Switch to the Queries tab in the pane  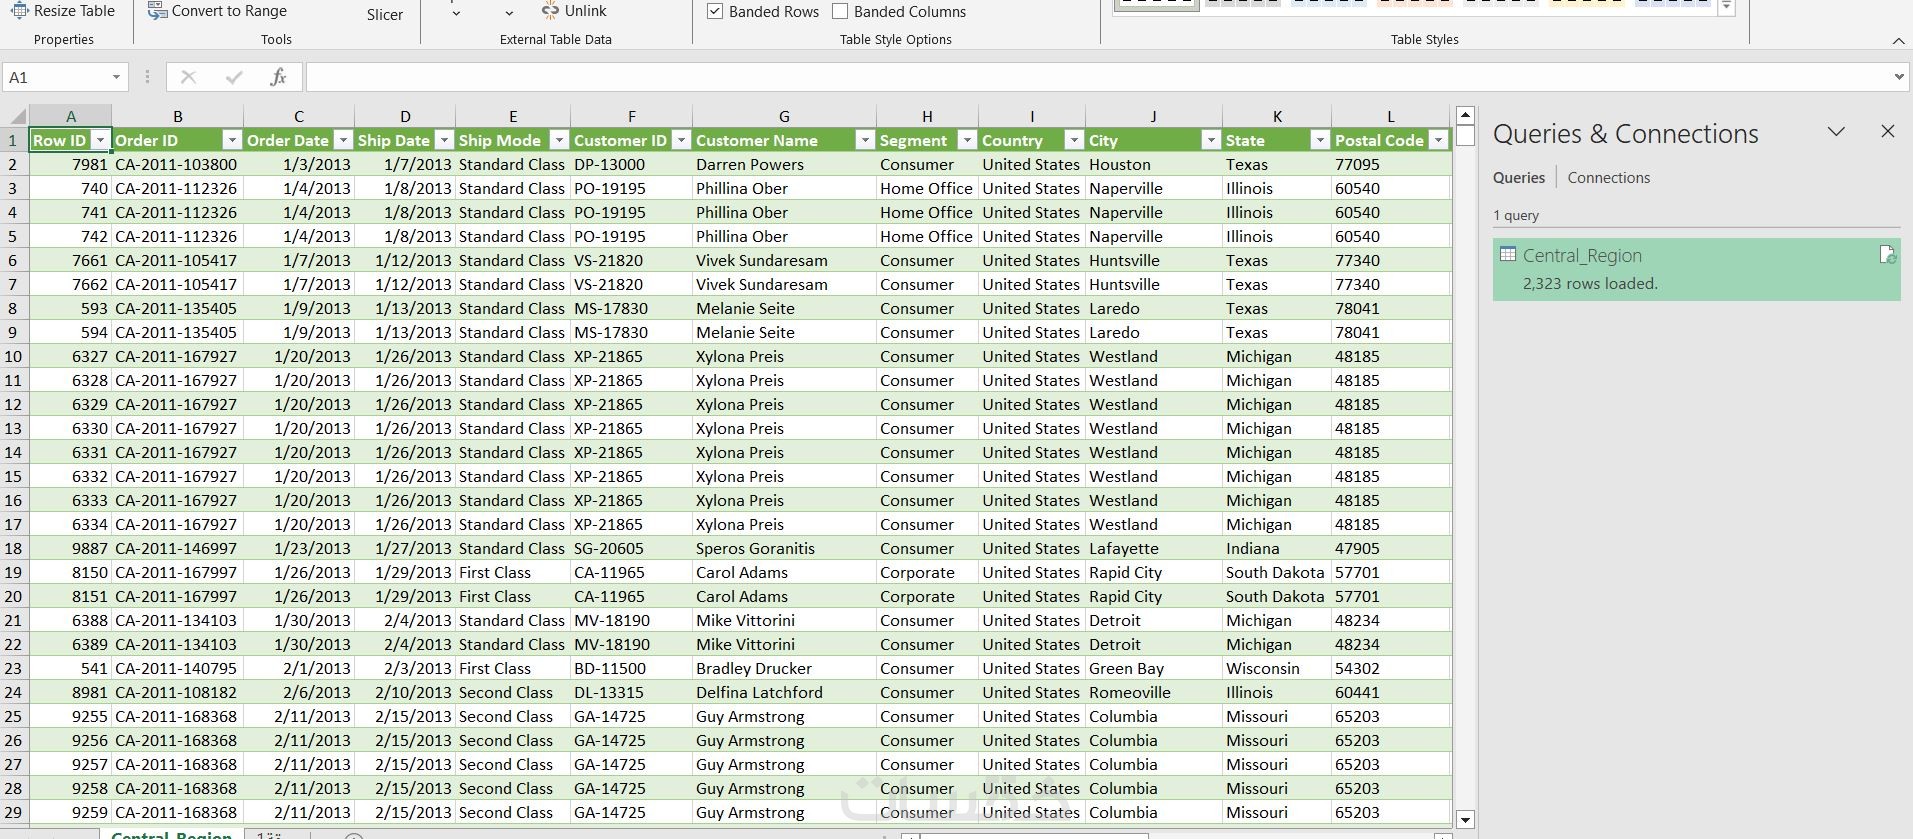tap(1519, 177)
